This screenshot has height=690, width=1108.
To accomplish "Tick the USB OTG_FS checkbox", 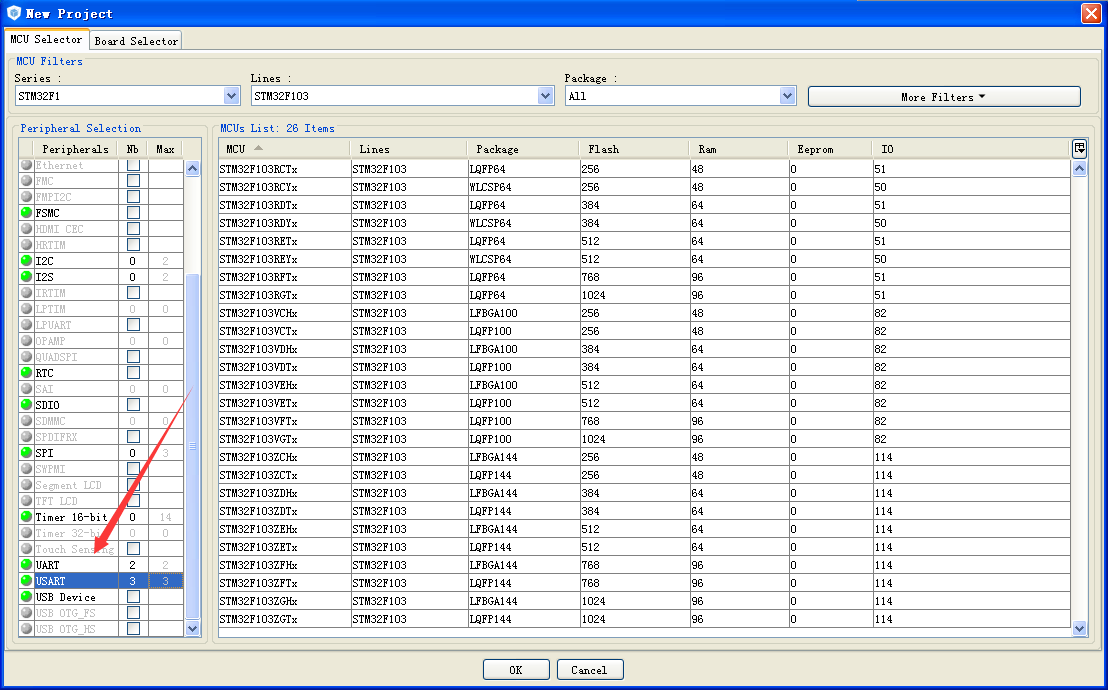I will (133, 612).
